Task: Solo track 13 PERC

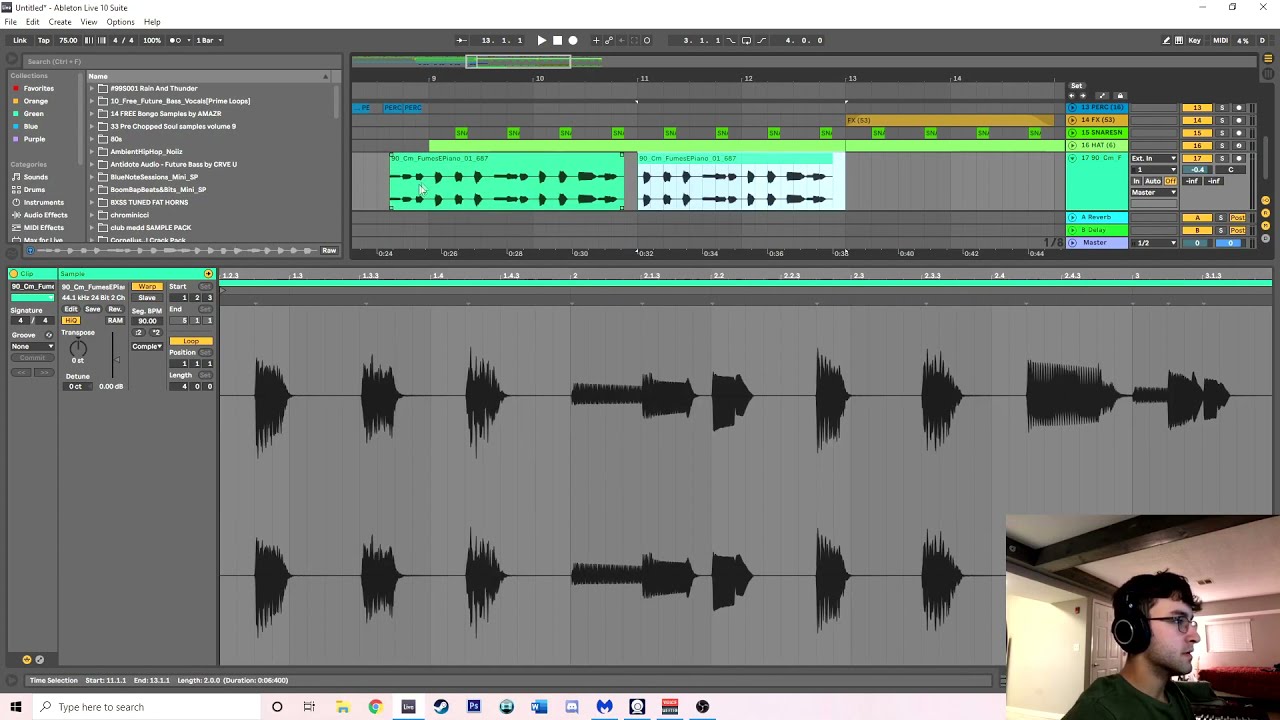Action: [1221, 108]
